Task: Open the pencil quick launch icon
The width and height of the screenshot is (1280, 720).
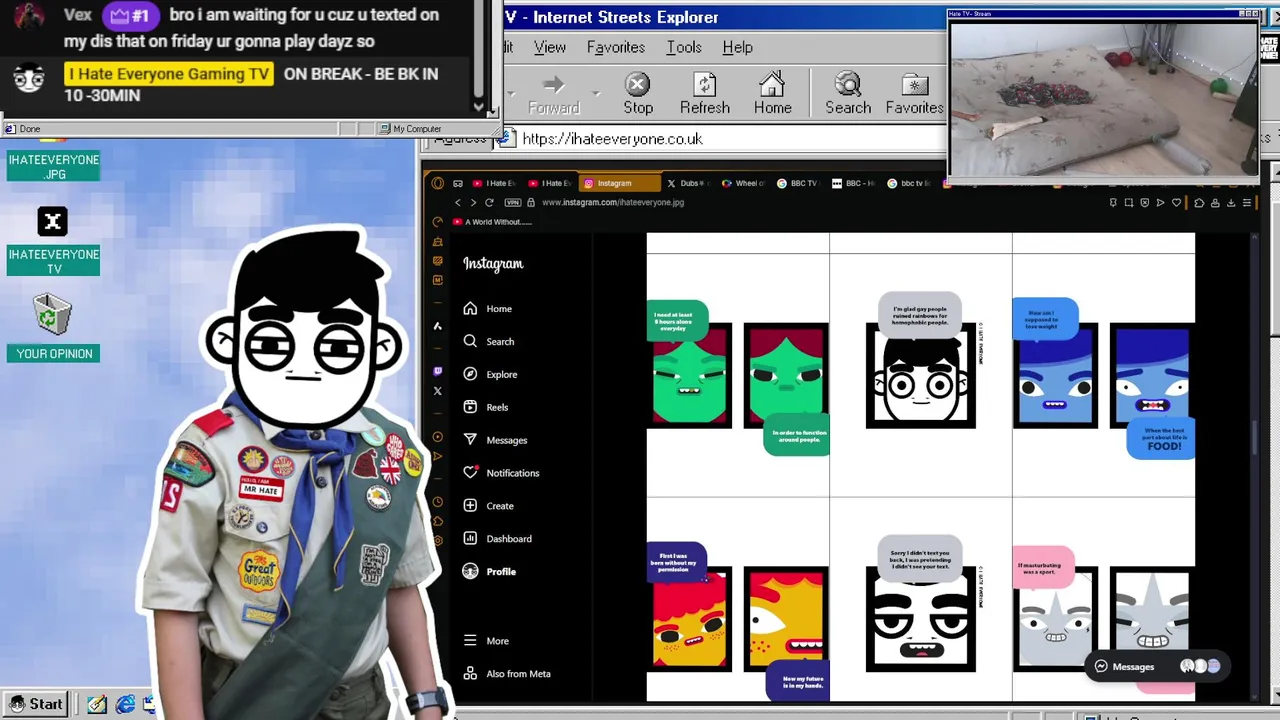Action: [x=97, y=705]
